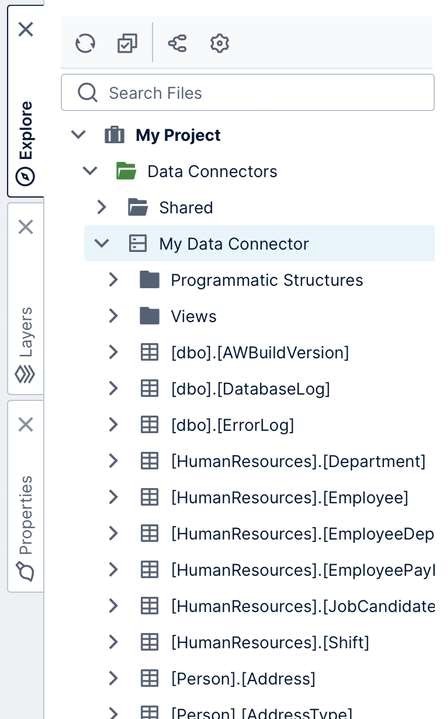This screenshot has width=448, height=719.
Task: Select [HumanResources].[EmployeePay text
Action: (303, 570)
